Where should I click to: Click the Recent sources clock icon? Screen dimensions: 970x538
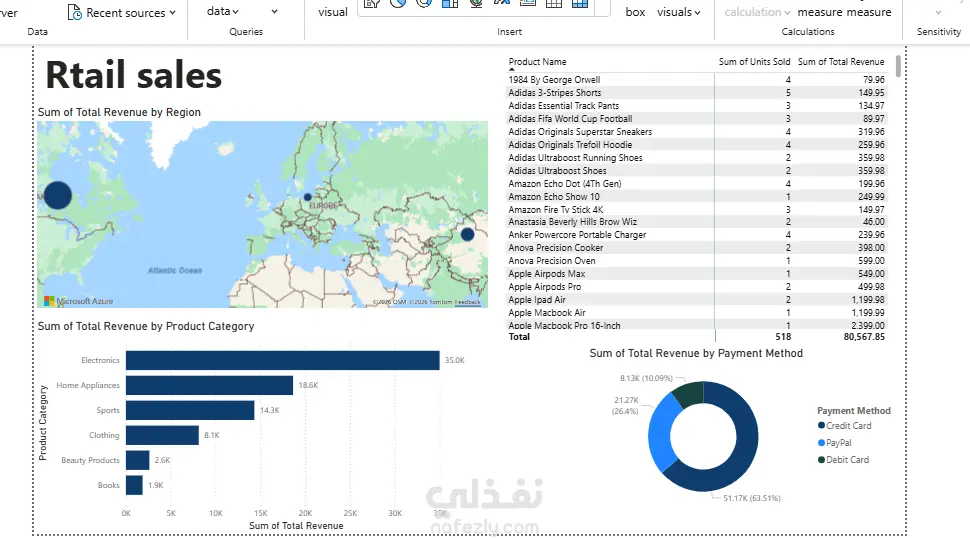click(74, 12)
